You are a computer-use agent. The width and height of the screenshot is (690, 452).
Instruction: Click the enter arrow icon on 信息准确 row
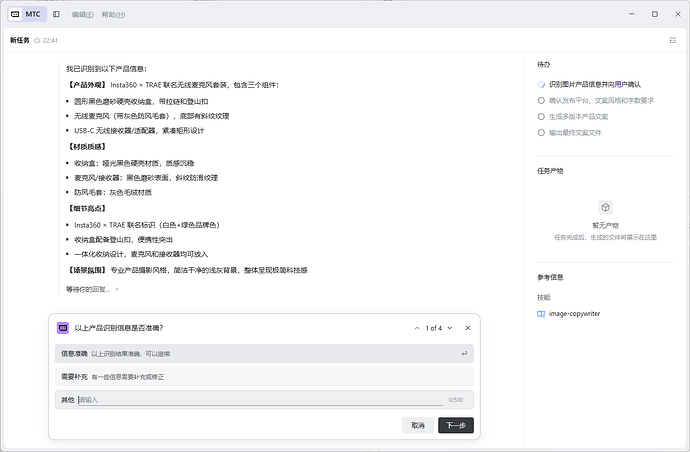point(464,353)
